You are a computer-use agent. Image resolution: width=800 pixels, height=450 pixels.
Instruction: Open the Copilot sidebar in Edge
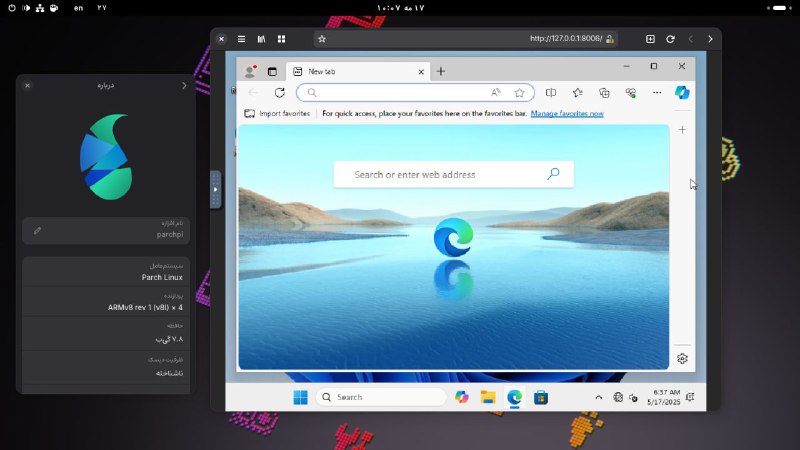pyautogui.click(x=682, y=92)
